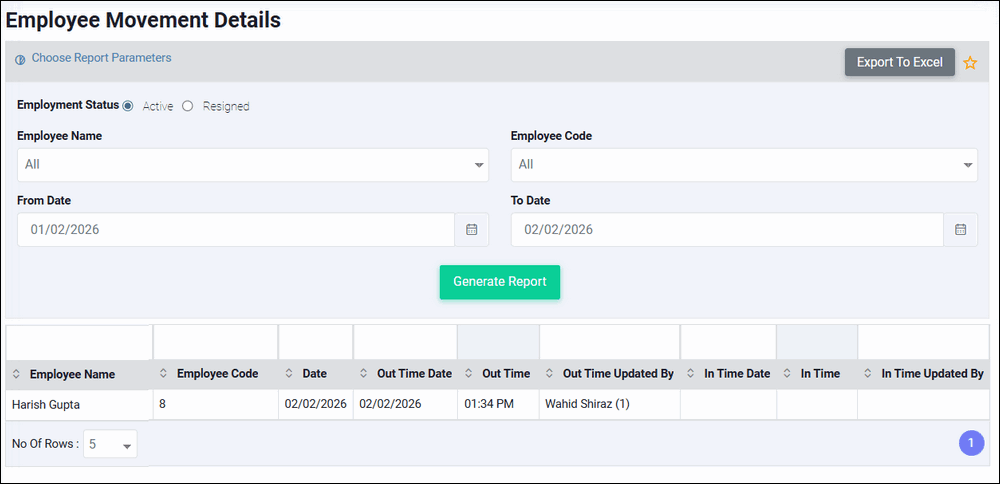Click the To Date input field
The image size is (1000, 484).
pos(727,230)
